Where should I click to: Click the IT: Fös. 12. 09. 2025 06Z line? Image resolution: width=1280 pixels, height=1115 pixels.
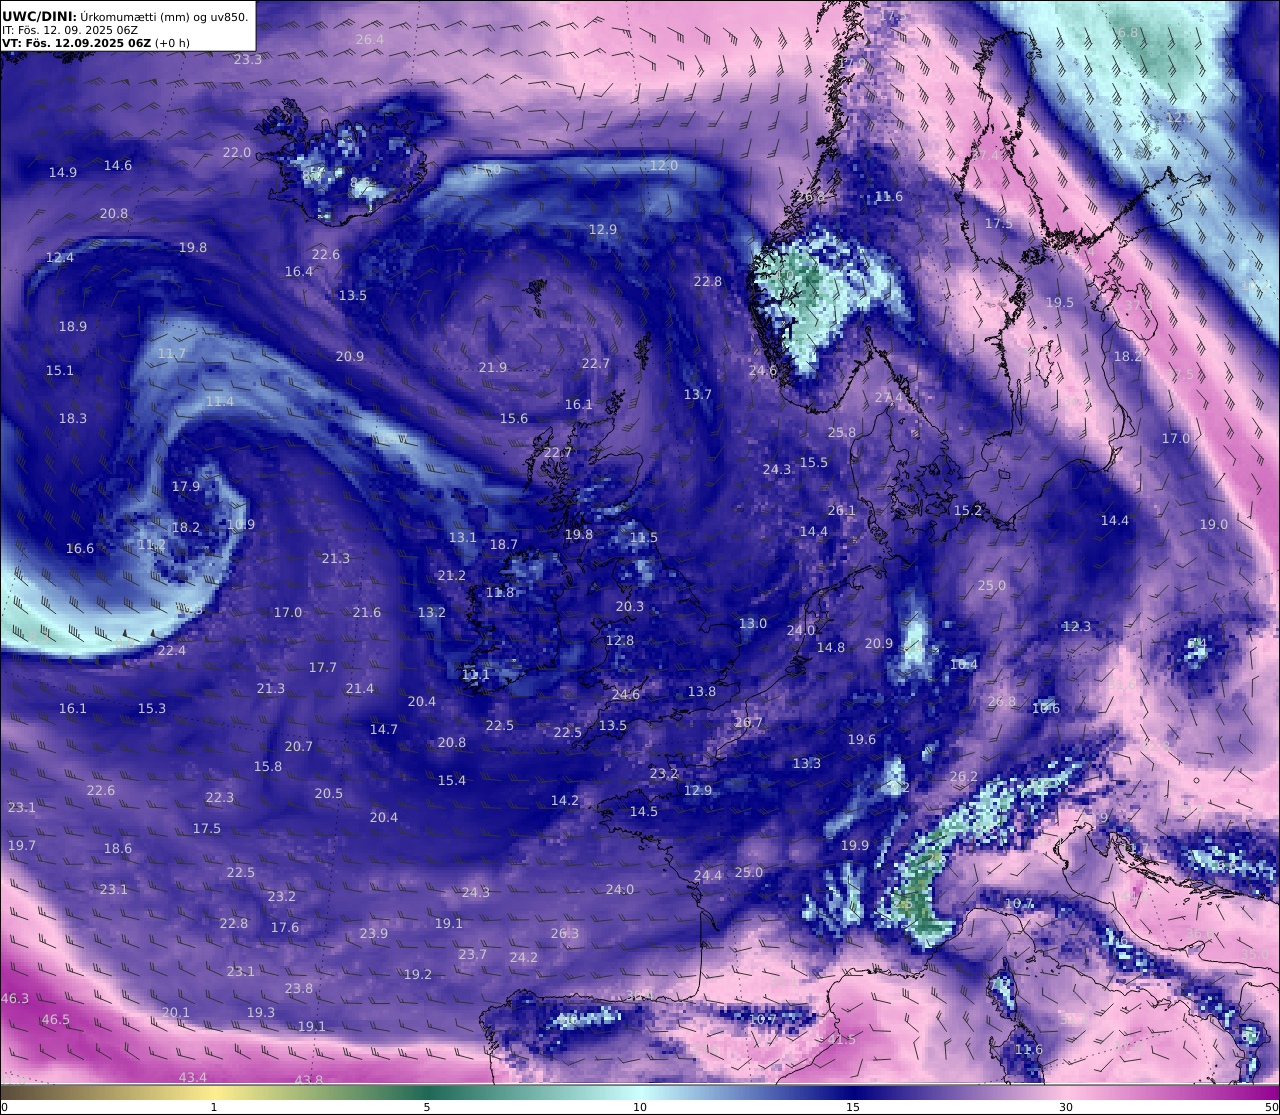tap(70, 30)
